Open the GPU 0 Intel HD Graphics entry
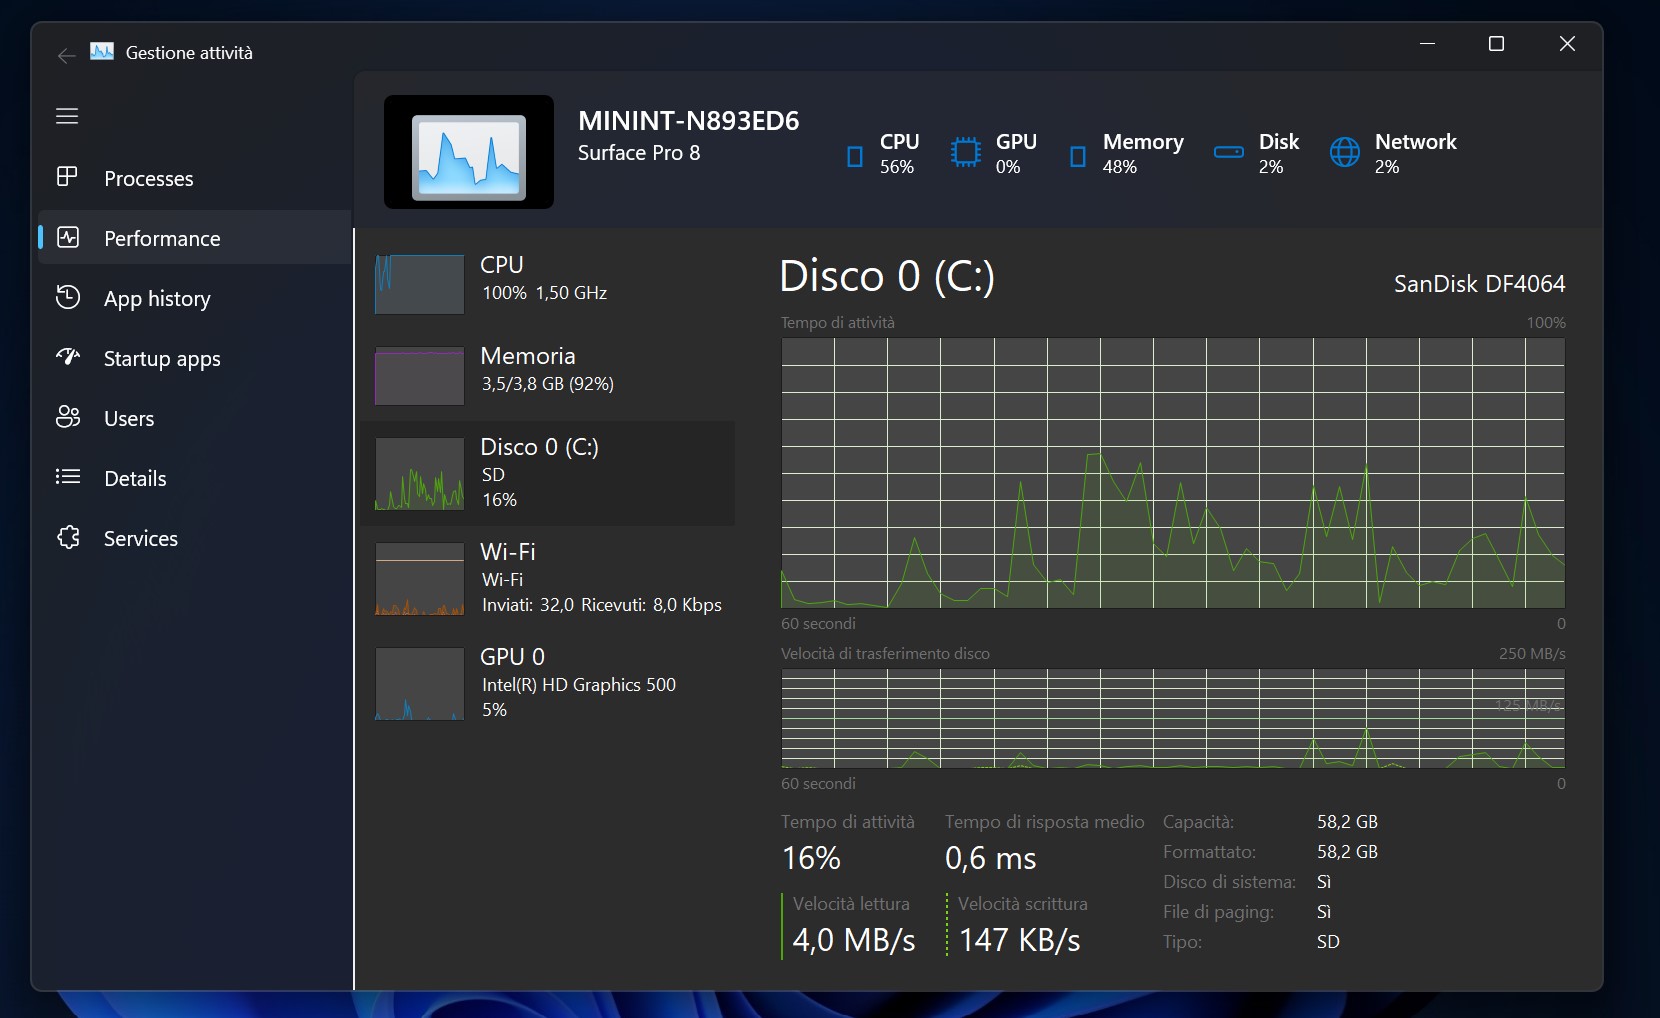This screenshot has height=1018, width=1660. coord(547,683)
